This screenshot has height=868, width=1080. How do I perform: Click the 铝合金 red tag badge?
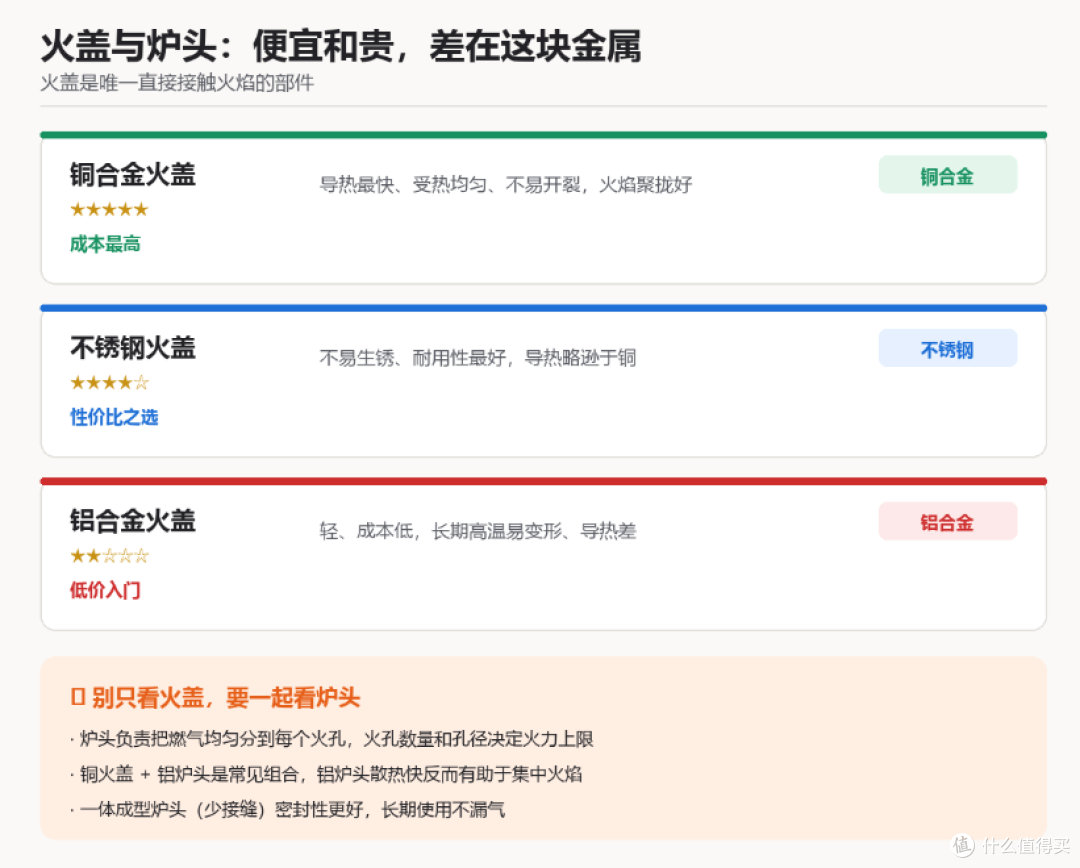click(x=947, y=521)
